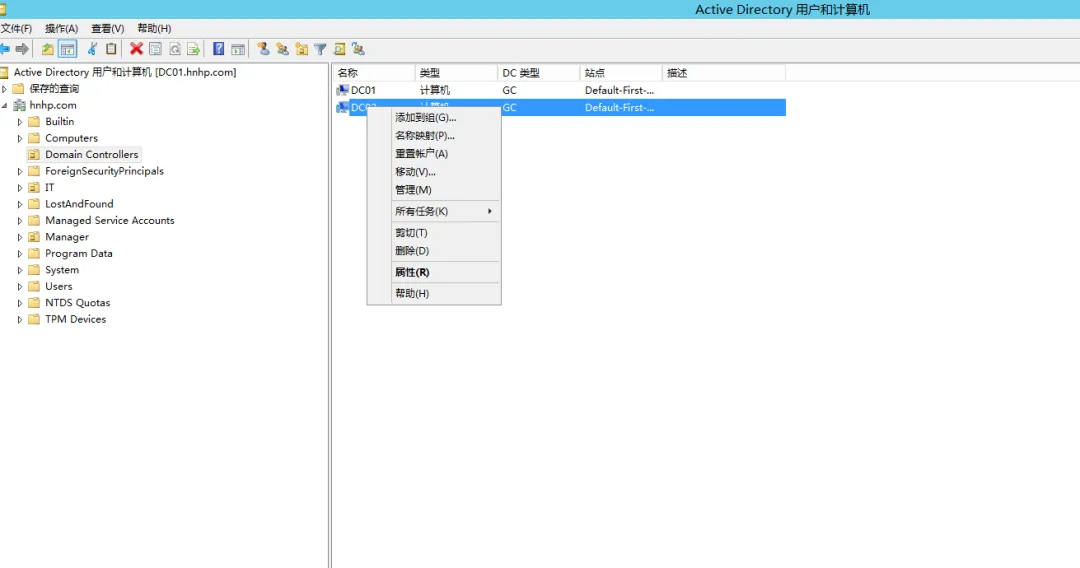1080x568 pixels.
Task: Sort by 站点 column header
Action: tap(621, 72)
